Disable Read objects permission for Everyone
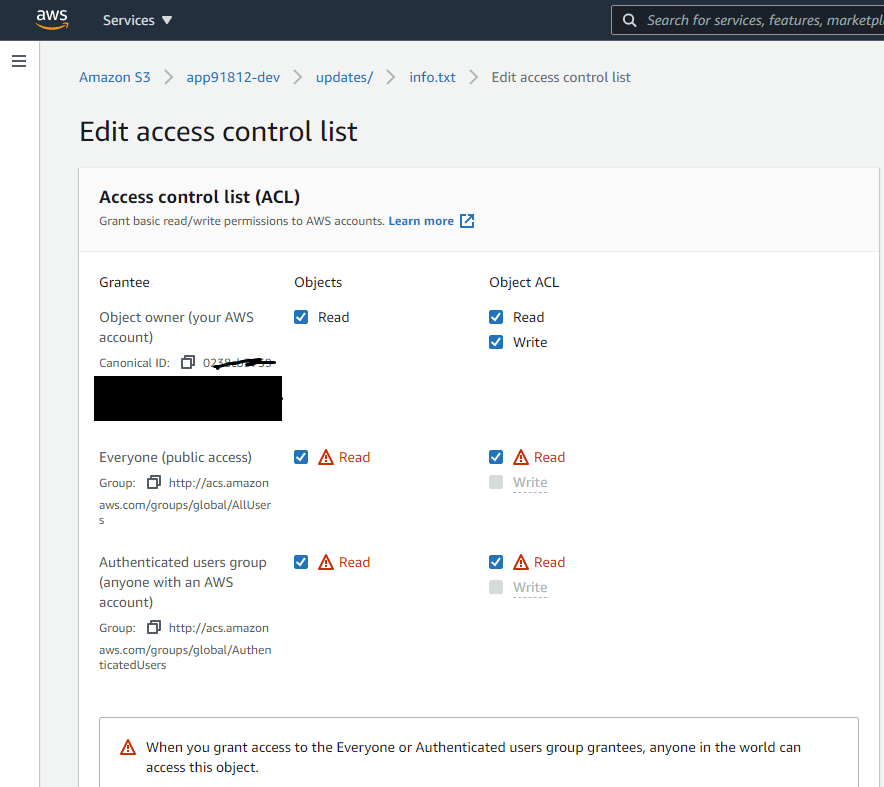Viewport: 884px width, 787px height. [x=301, y=457]
